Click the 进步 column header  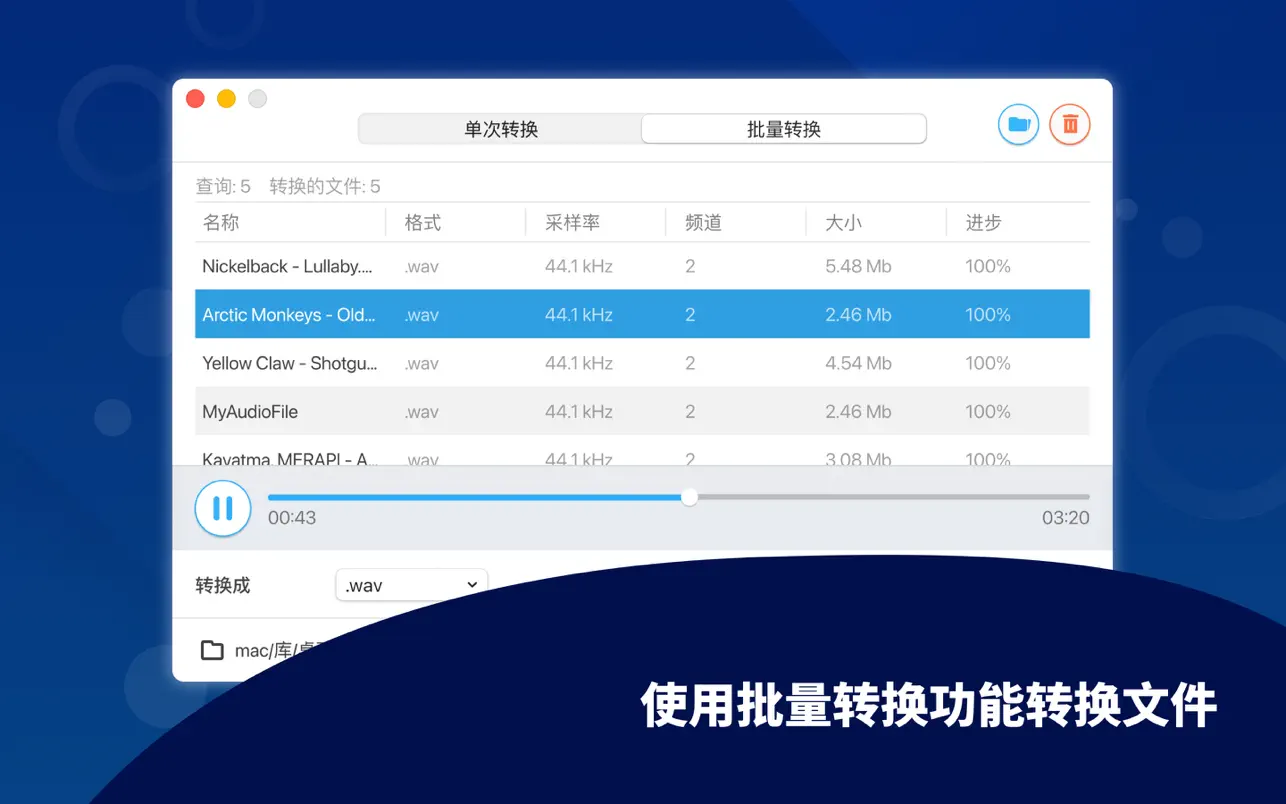[x=983, y=223]
